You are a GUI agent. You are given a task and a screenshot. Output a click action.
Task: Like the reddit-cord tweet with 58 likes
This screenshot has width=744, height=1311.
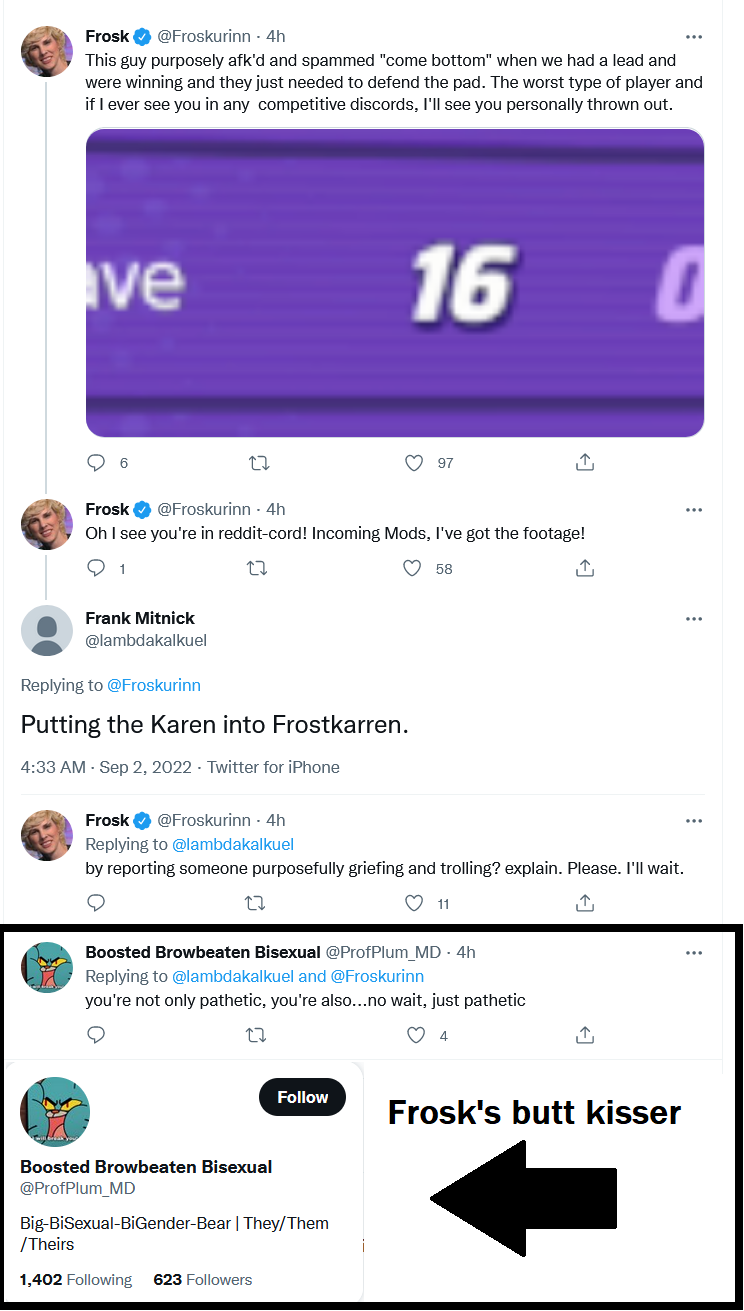click(412, 568)
